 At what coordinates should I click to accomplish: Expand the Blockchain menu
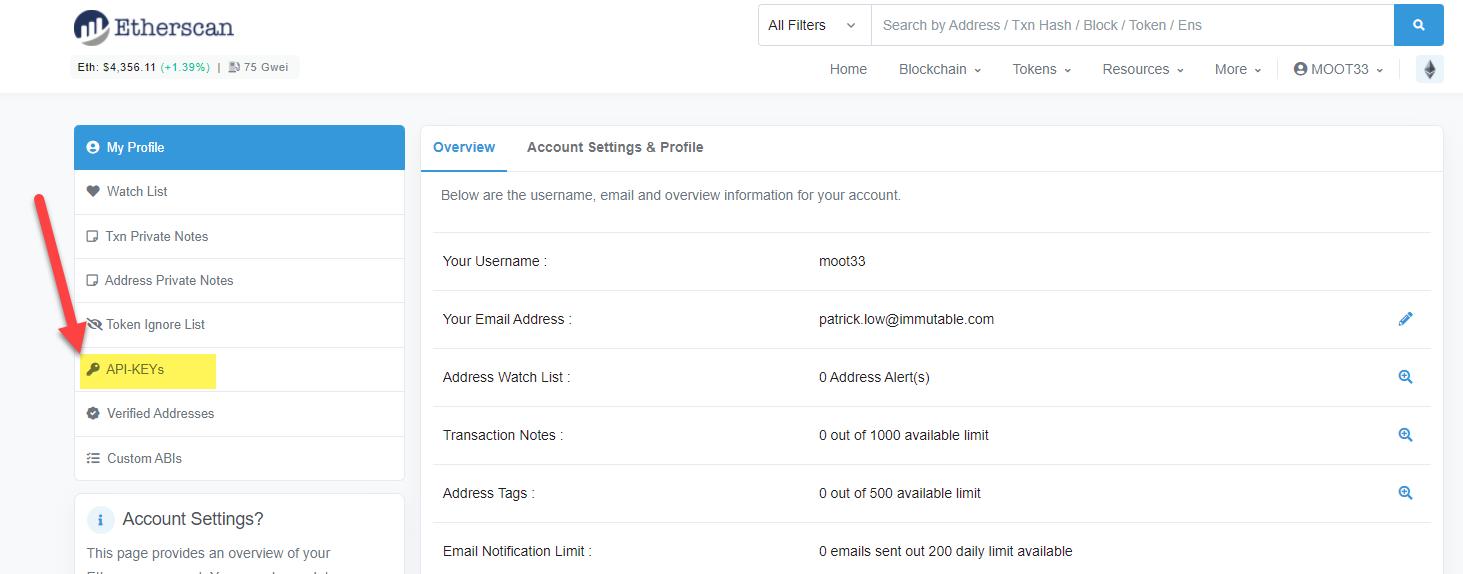point(940,69)
